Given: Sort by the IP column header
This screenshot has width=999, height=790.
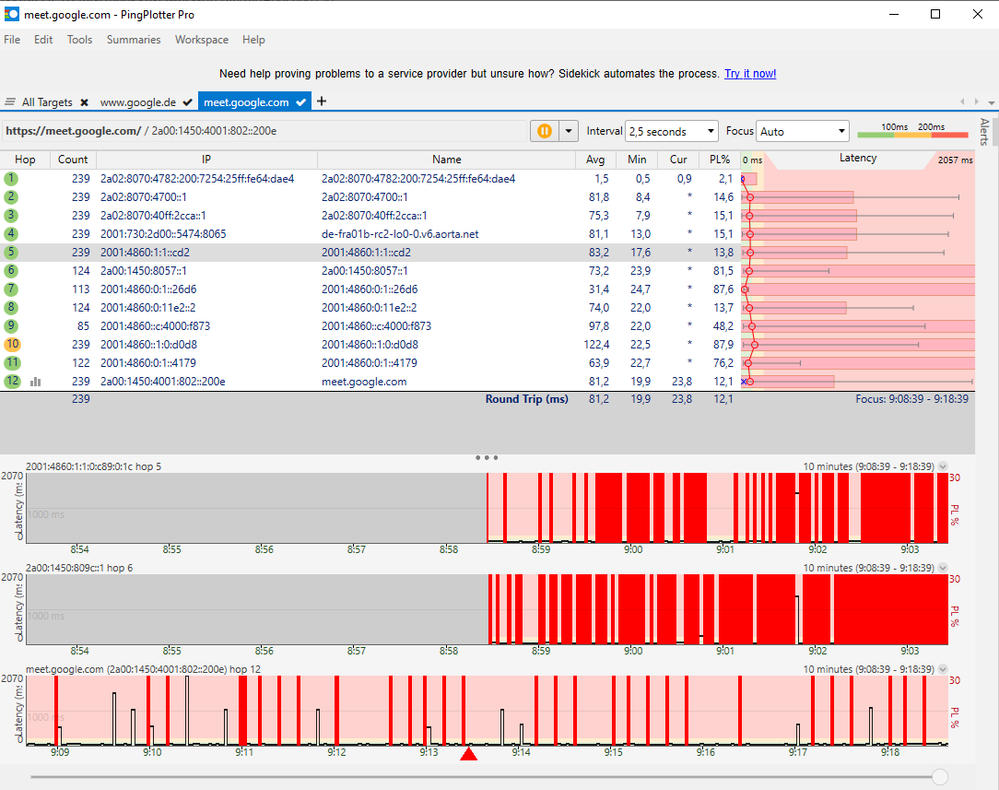Looking at the screenshot, I should click(206, 159).
